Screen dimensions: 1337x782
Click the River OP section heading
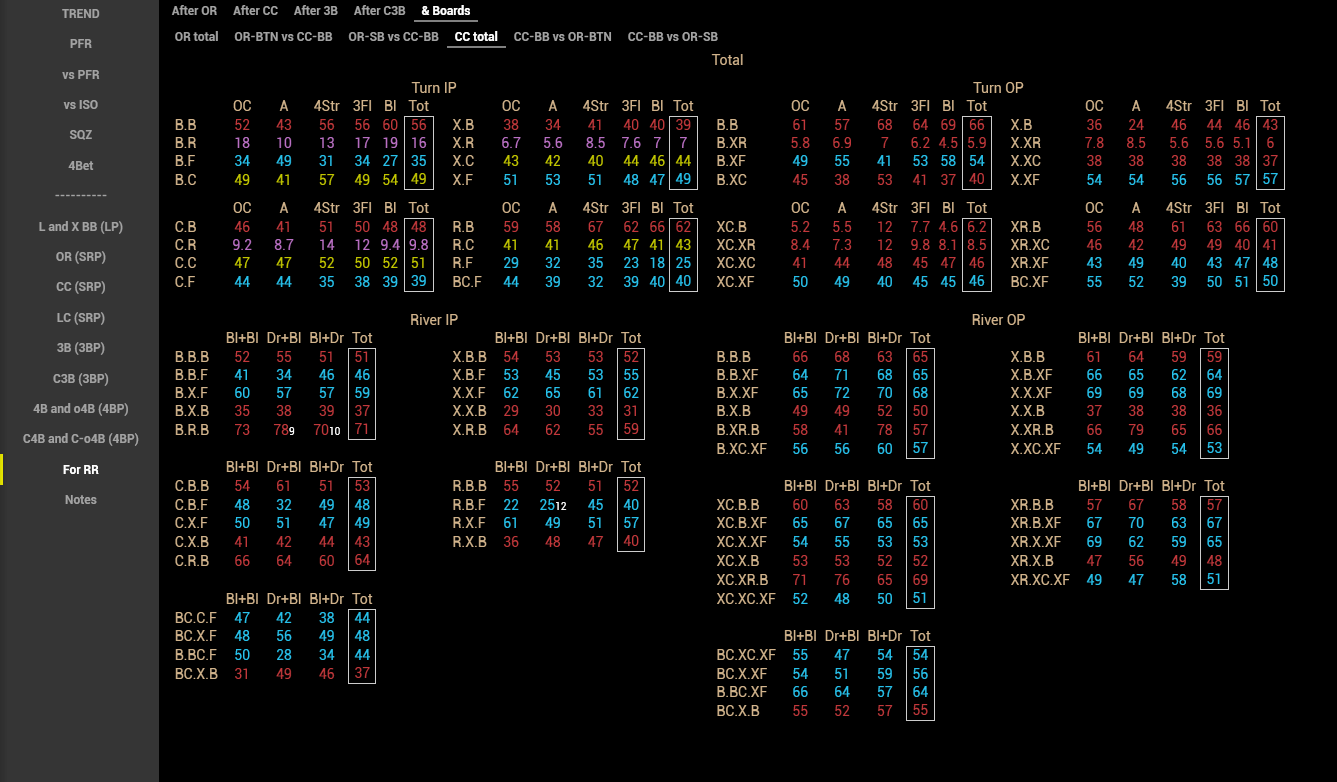(x=998, y=320)
